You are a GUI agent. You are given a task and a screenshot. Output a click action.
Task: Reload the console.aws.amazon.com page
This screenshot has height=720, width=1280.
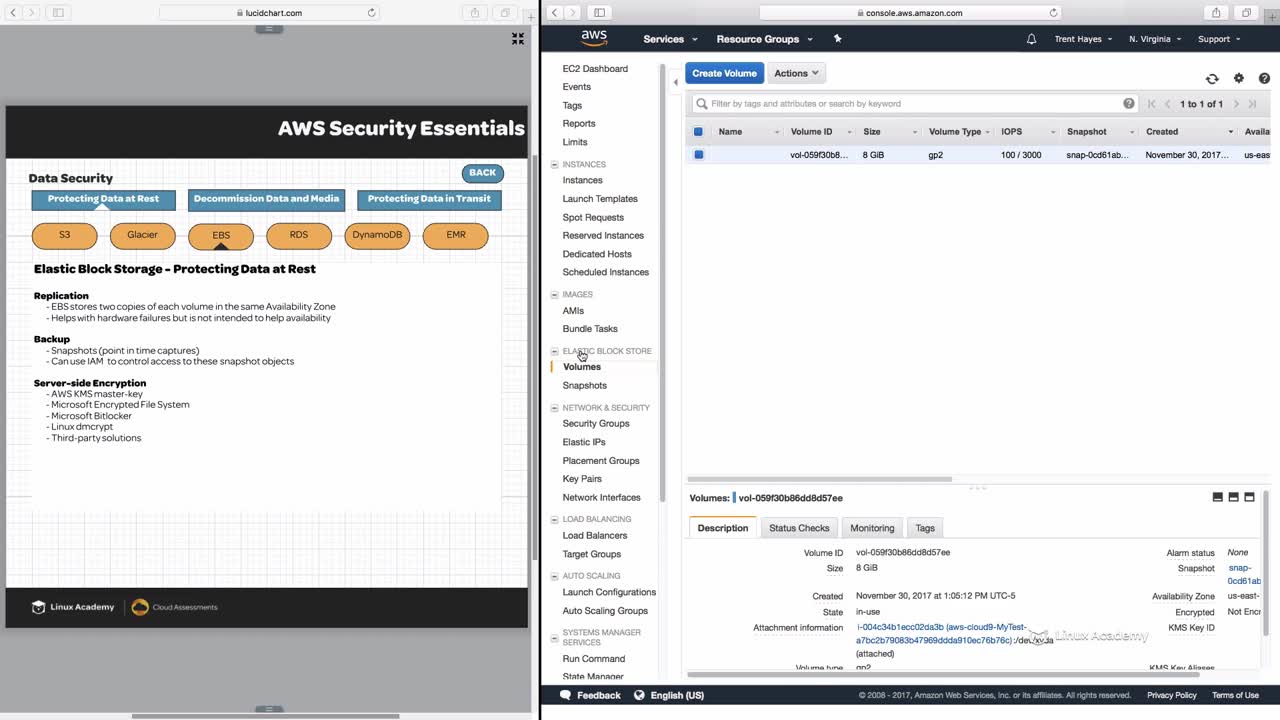point(1053,13)
